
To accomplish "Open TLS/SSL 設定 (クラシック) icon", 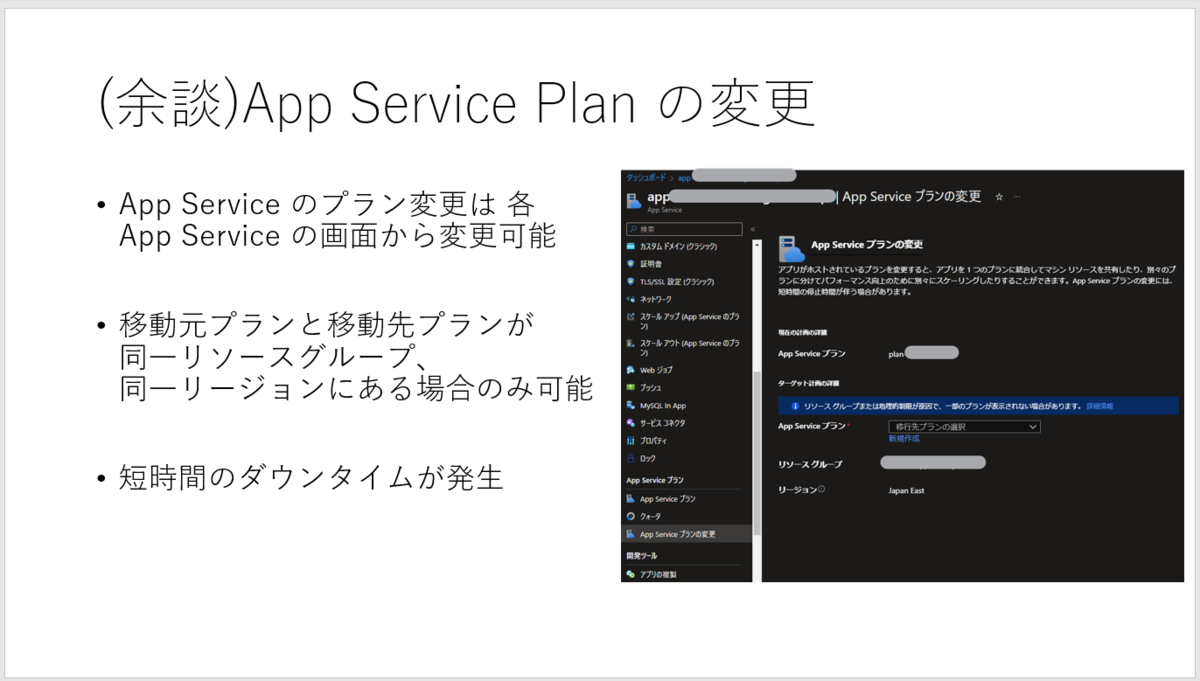I will click(x=630, y=282).
